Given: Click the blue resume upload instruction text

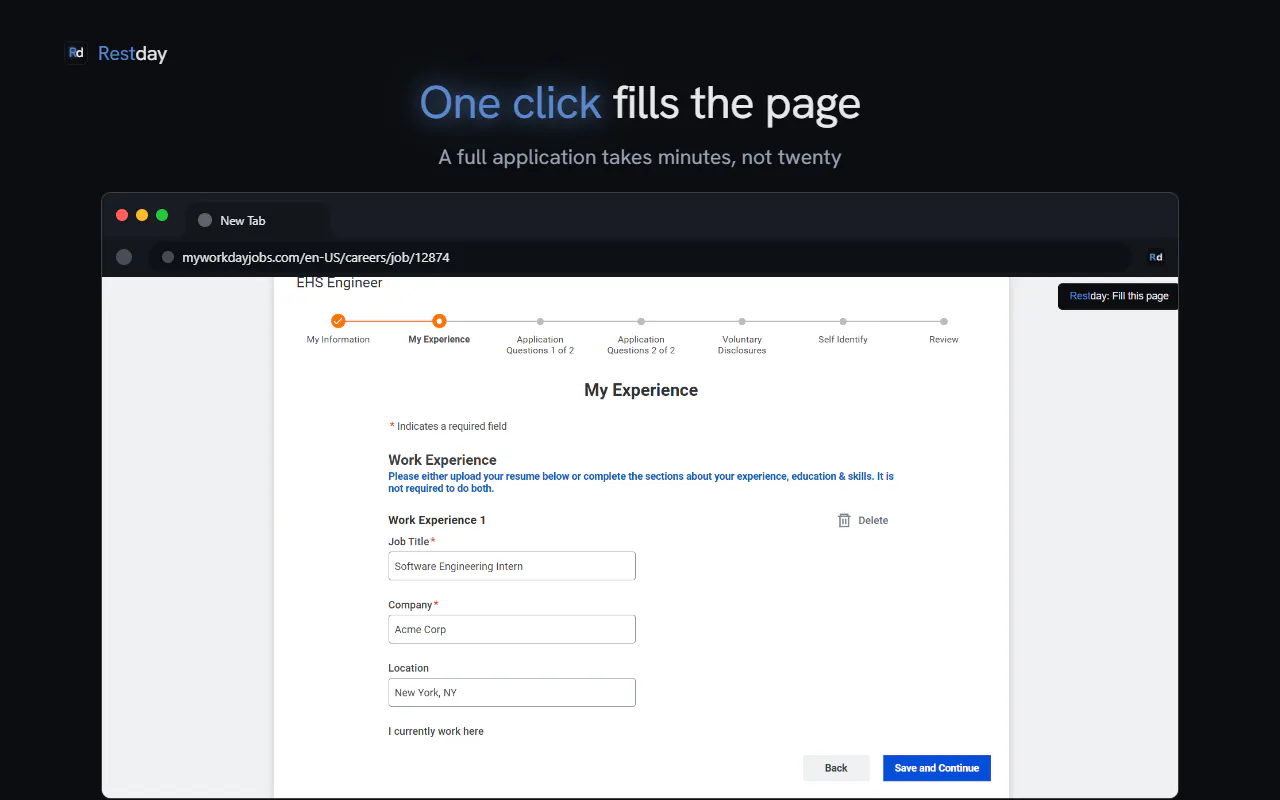Looking at the screenshot, I should coord(641,482).
